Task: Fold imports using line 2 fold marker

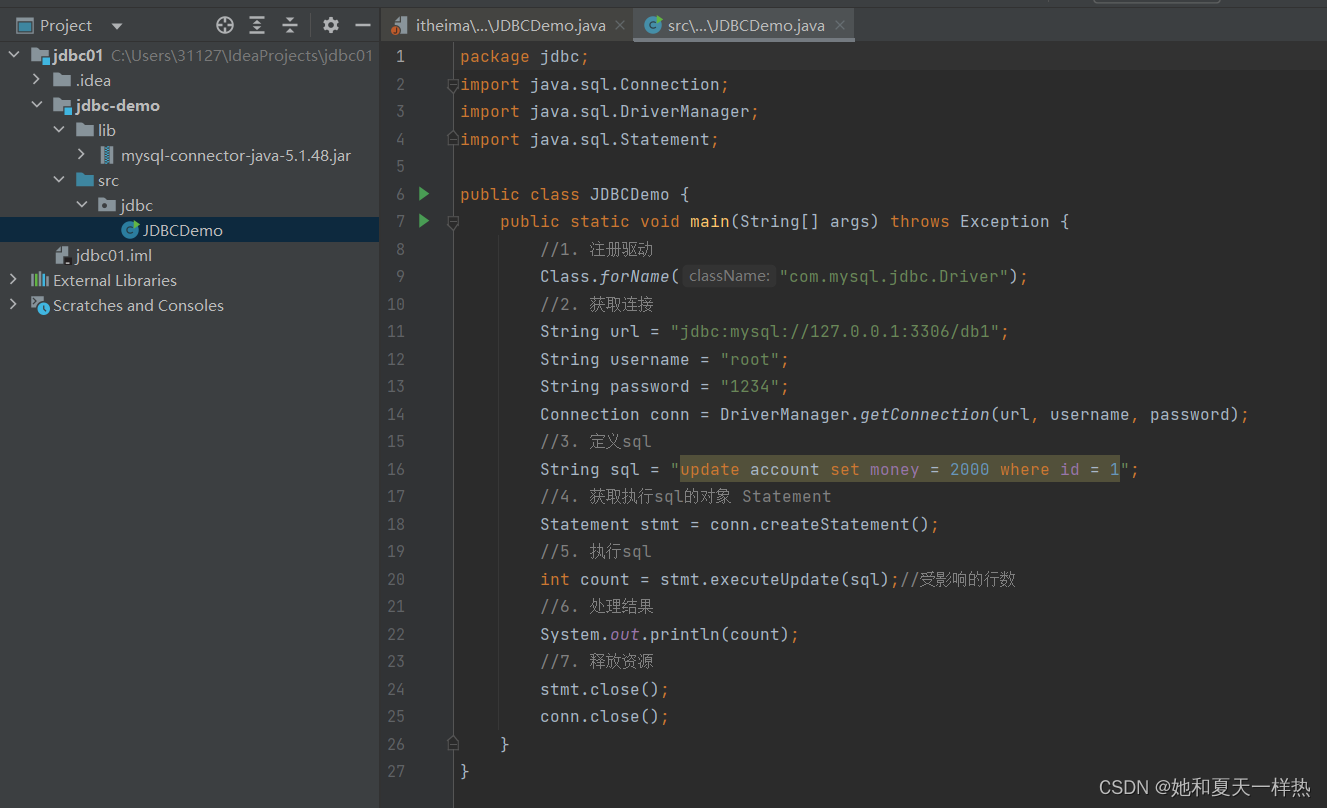Action: 453,85
